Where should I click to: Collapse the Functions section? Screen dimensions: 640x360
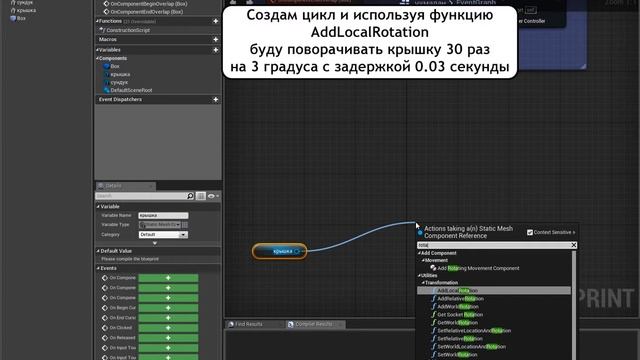[97, 21]
